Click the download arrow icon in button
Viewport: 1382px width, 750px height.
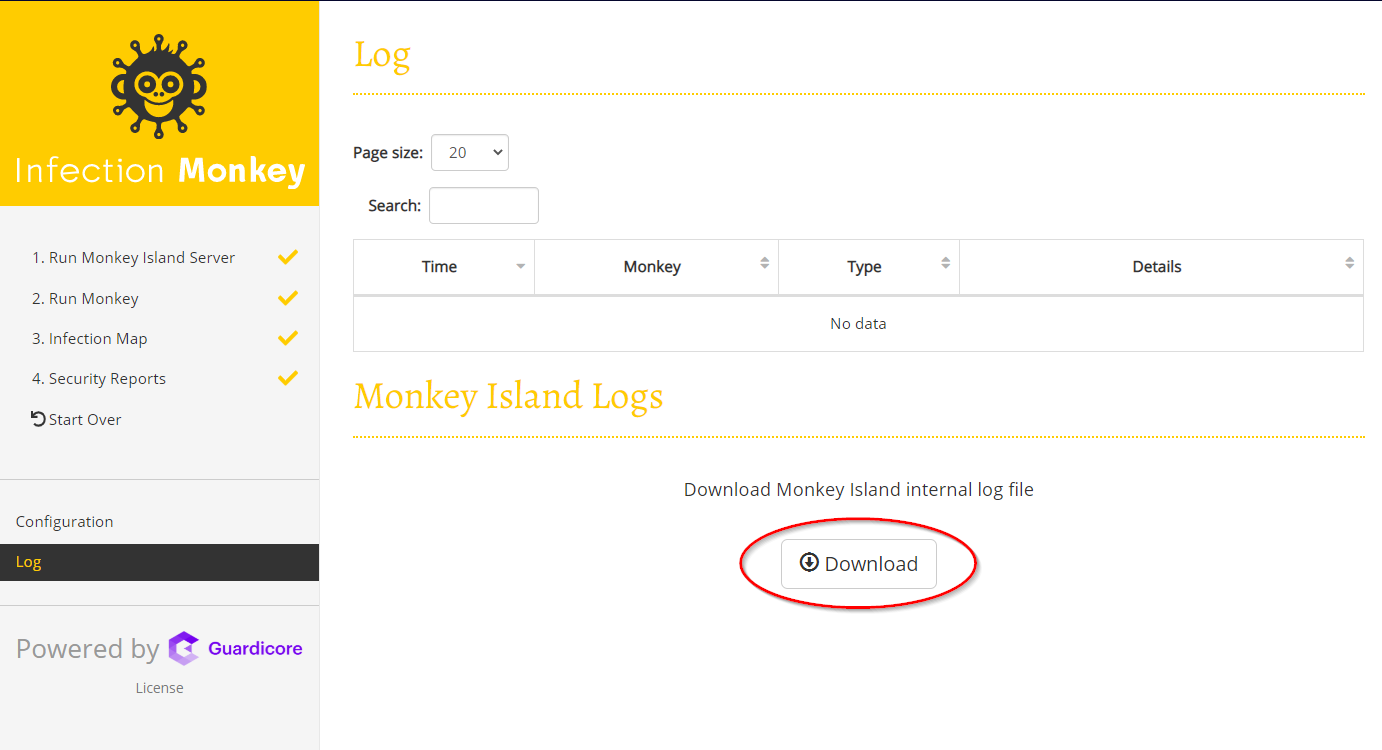(809, 563)
